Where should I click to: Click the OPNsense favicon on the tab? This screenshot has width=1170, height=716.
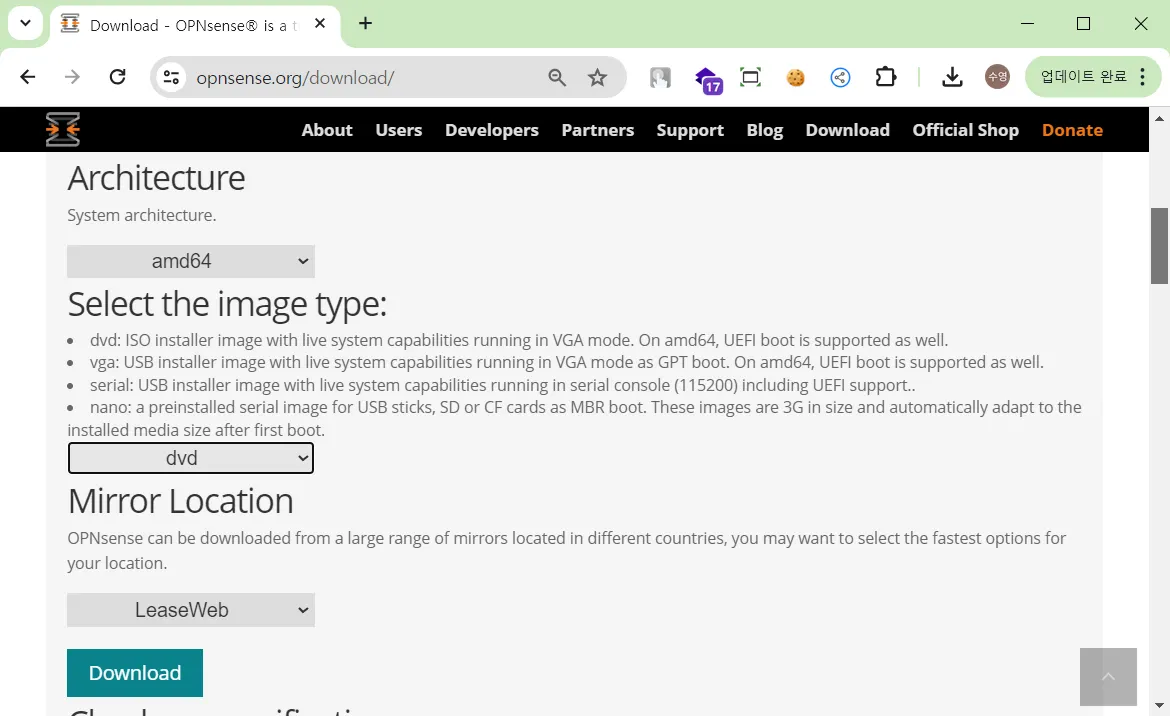click(x=70, y=24)
